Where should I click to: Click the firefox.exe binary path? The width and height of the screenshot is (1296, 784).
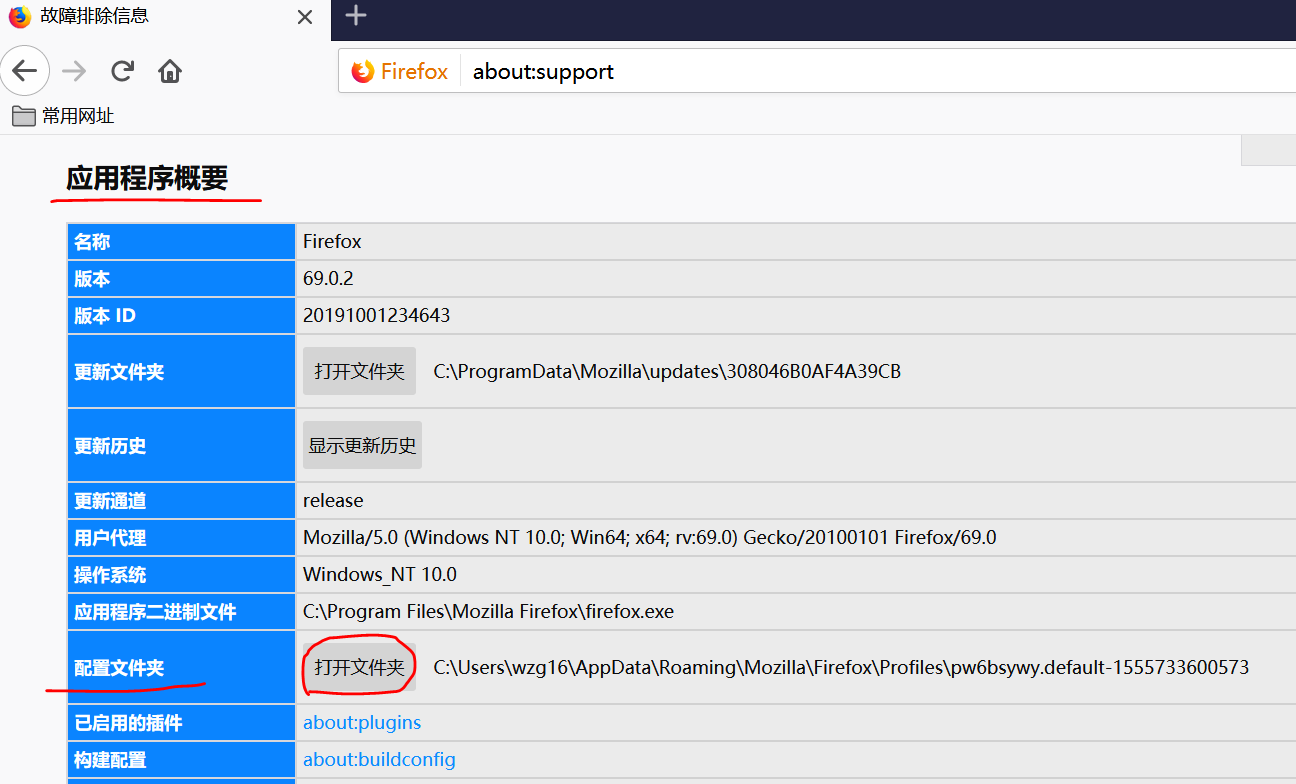tap(488, 612)
